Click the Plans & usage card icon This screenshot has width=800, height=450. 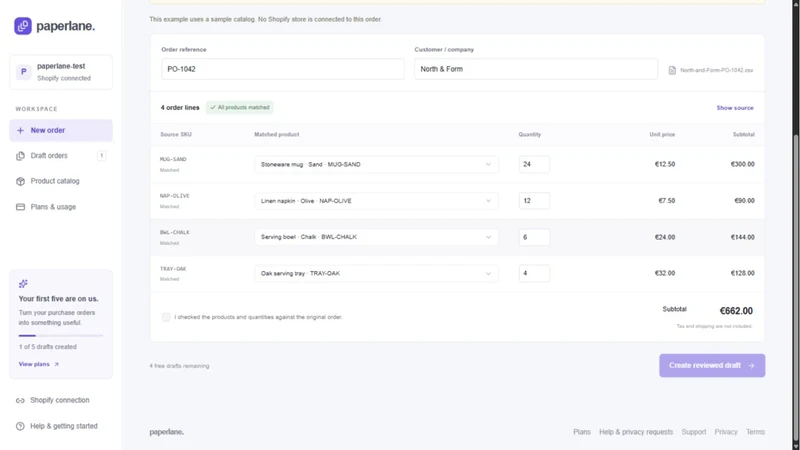pos(20,207)
